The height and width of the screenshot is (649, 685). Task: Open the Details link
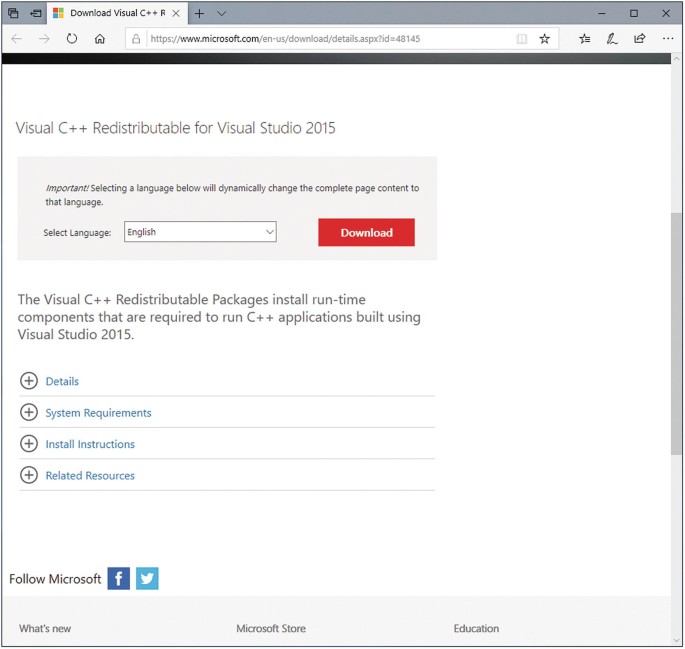coord(62,381)
